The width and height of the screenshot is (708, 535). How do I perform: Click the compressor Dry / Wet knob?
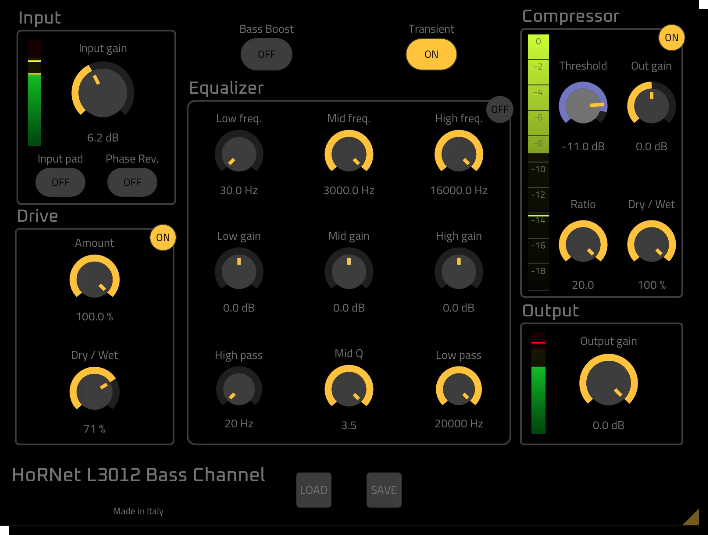[x=651, y=242]
